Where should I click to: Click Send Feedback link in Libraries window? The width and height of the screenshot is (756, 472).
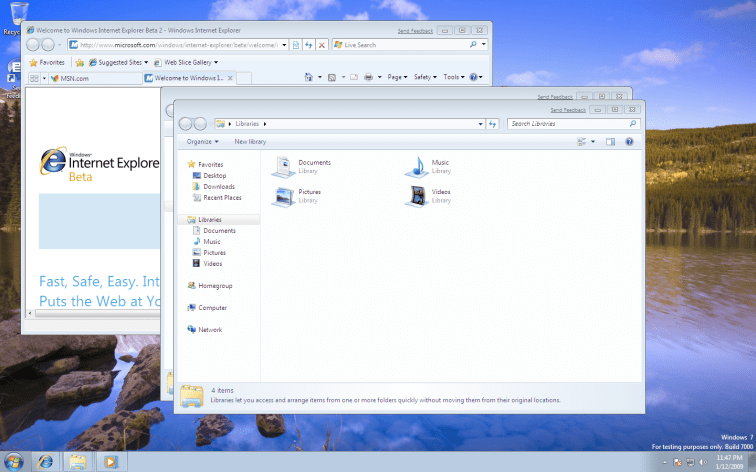(568, 110)
